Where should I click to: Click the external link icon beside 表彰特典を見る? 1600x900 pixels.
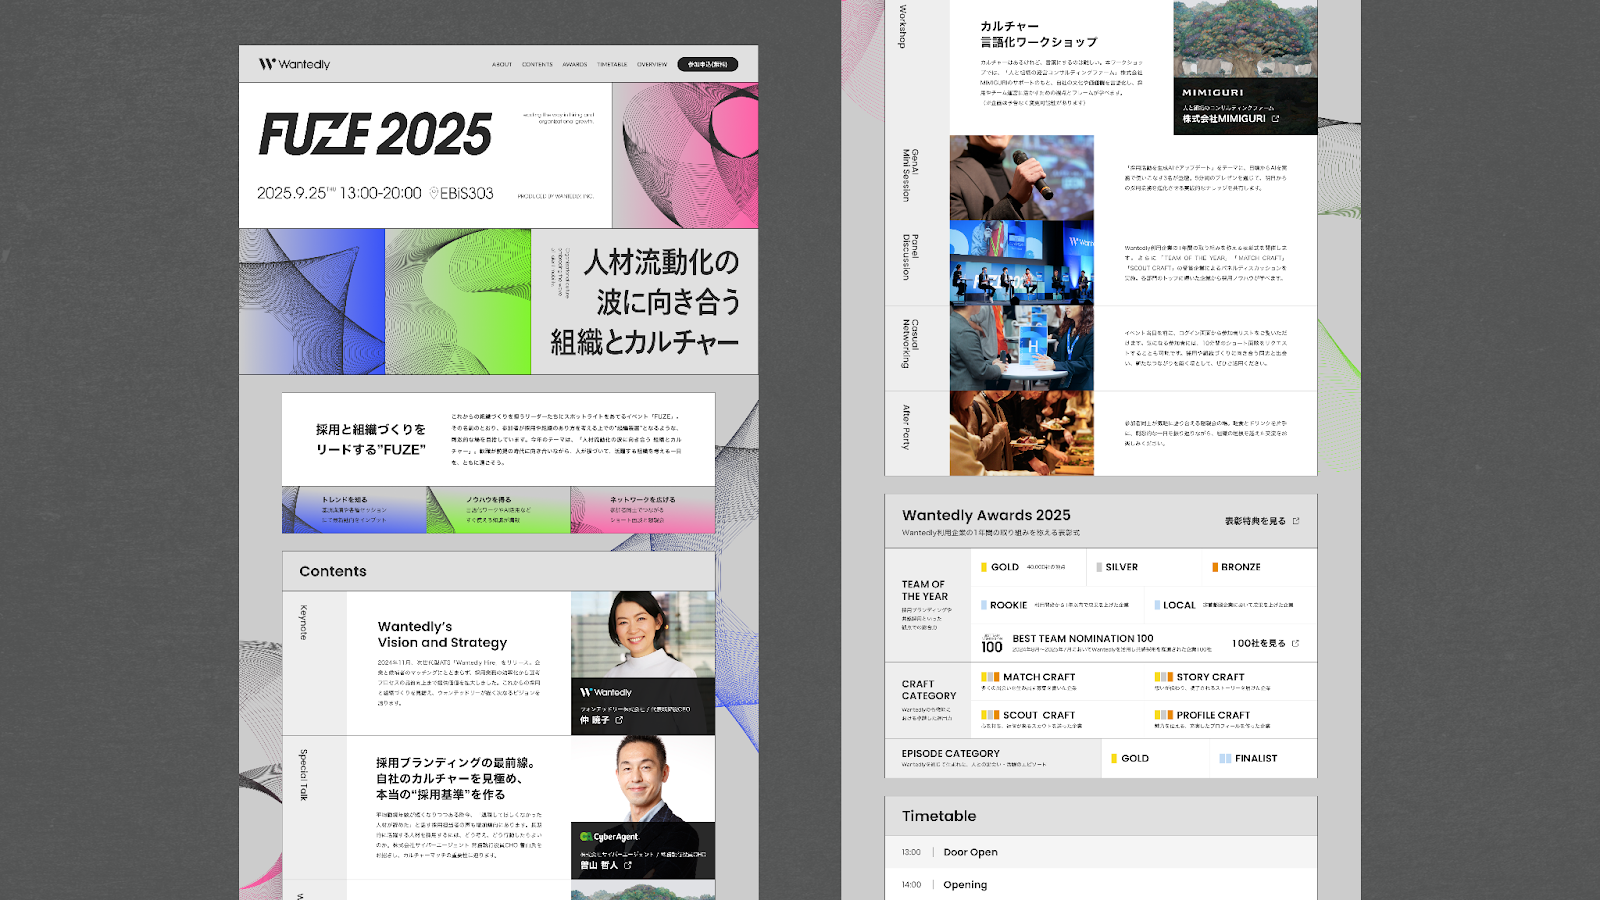1296,521
